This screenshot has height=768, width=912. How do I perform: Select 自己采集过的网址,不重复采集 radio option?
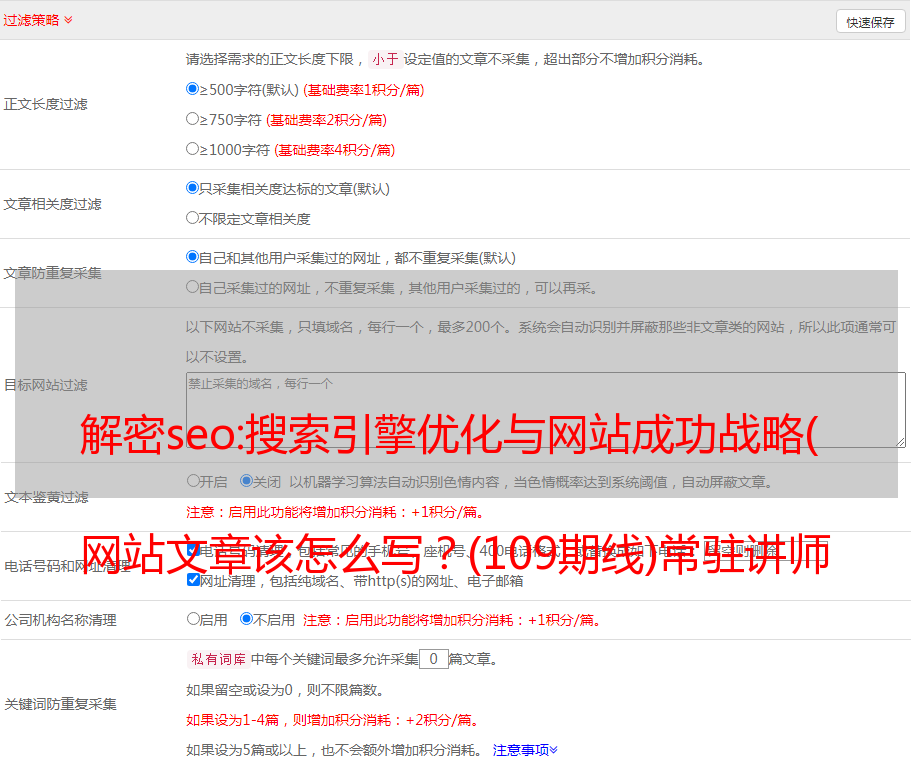(193, 287)
